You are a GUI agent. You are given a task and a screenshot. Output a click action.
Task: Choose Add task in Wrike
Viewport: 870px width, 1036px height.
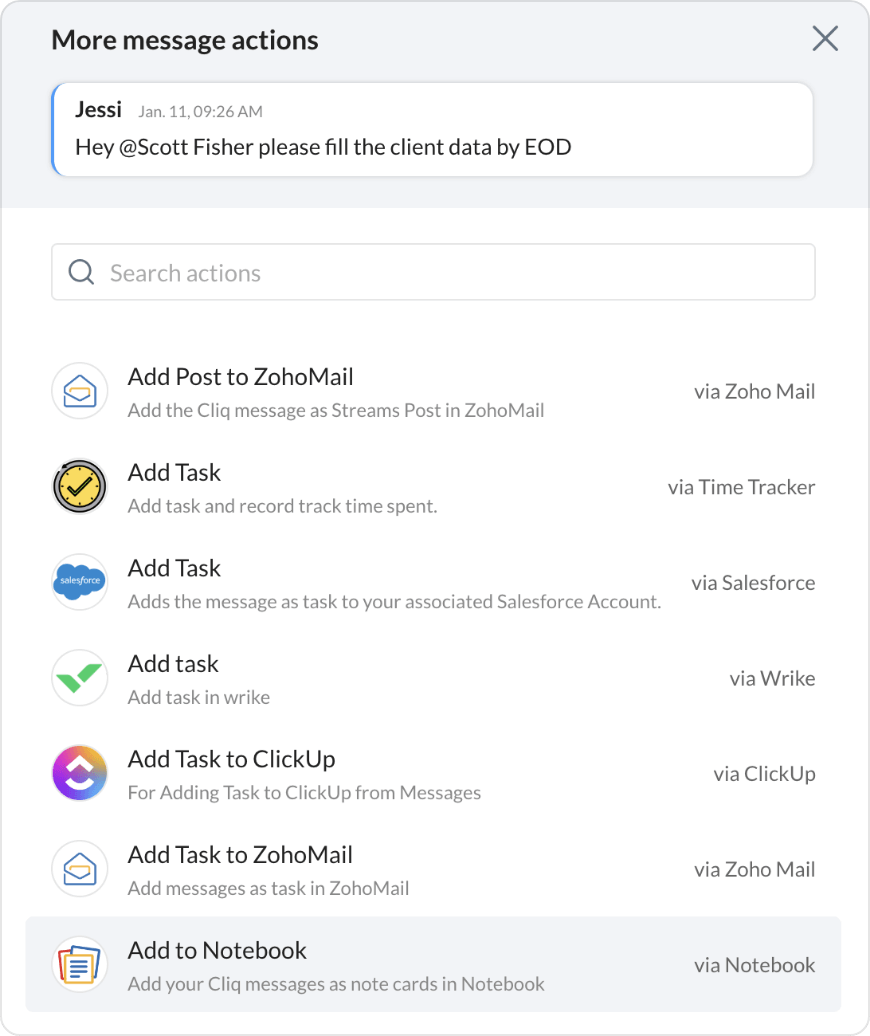(x=173, y=665)
